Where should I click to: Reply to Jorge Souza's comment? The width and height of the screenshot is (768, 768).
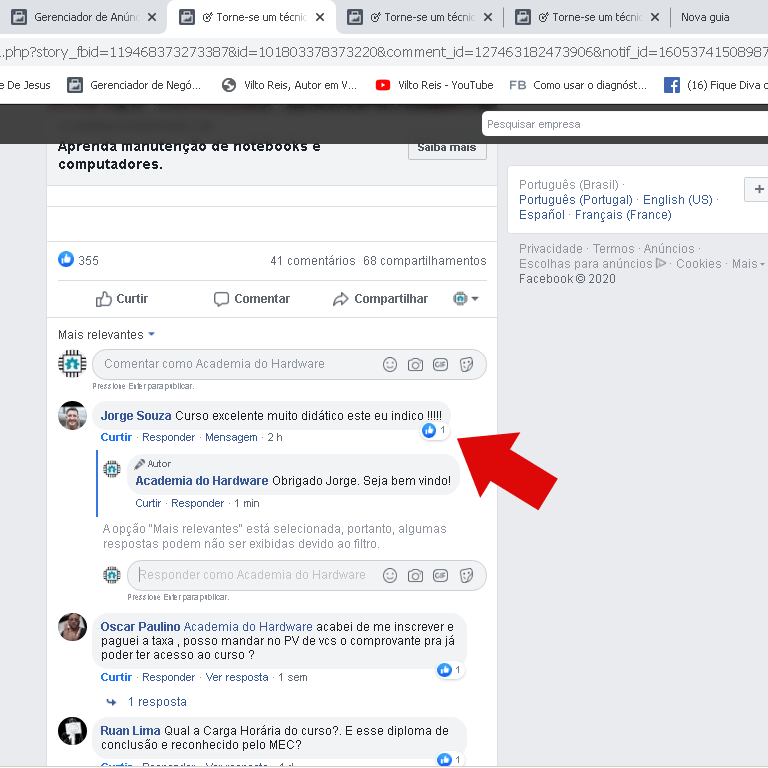pyautogui.click(x=168, y=437)
